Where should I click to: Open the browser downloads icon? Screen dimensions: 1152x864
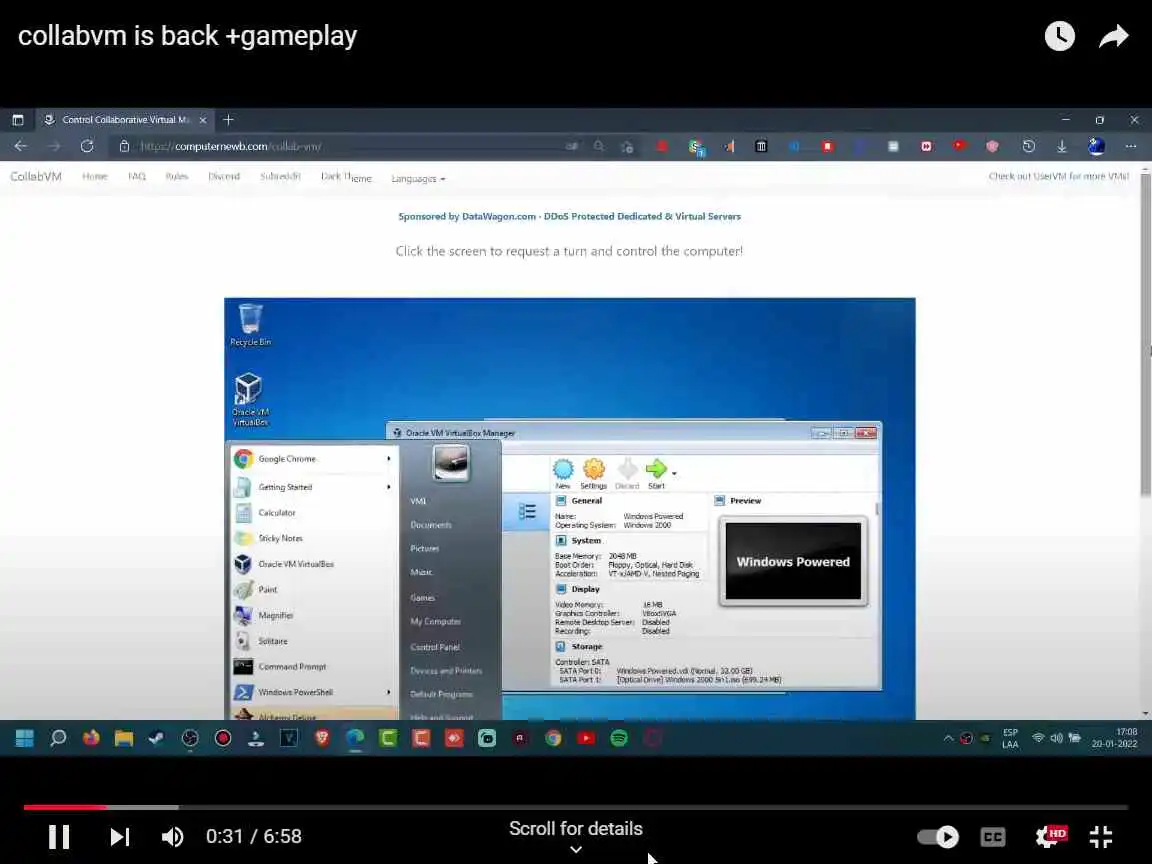pos(1062,146)
